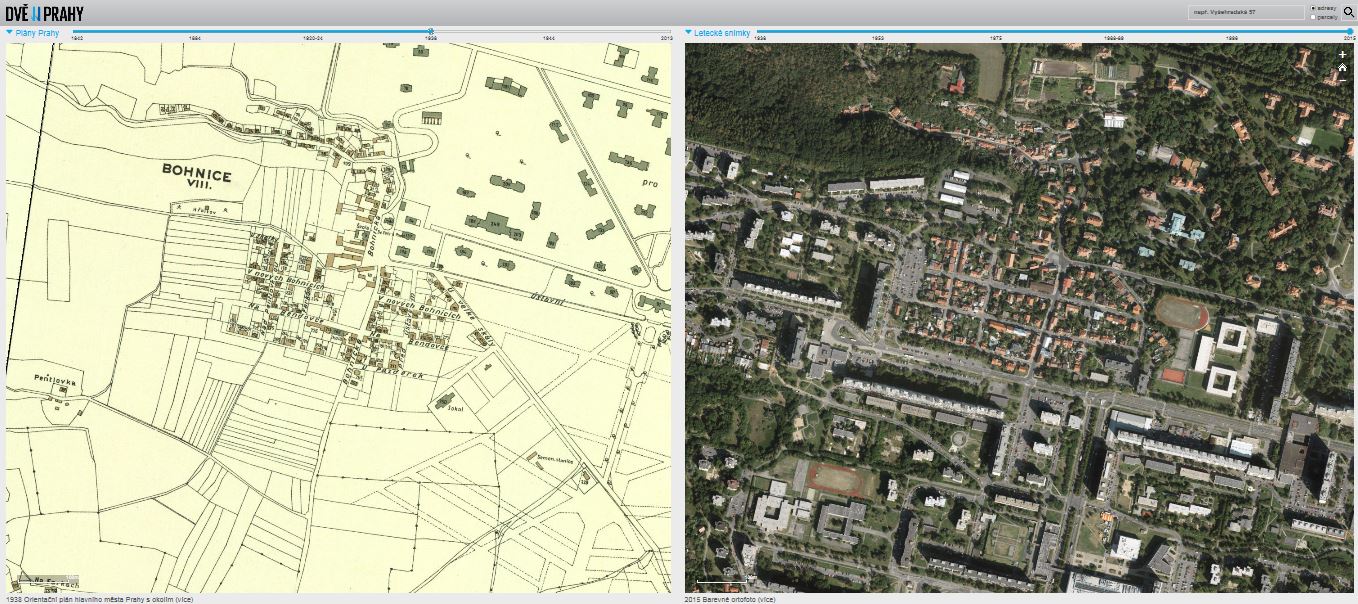Click the plans timeline slider handle at 1938
Image resolution: width=1358 pixels, height=604 pixels.
pos(431,31)
